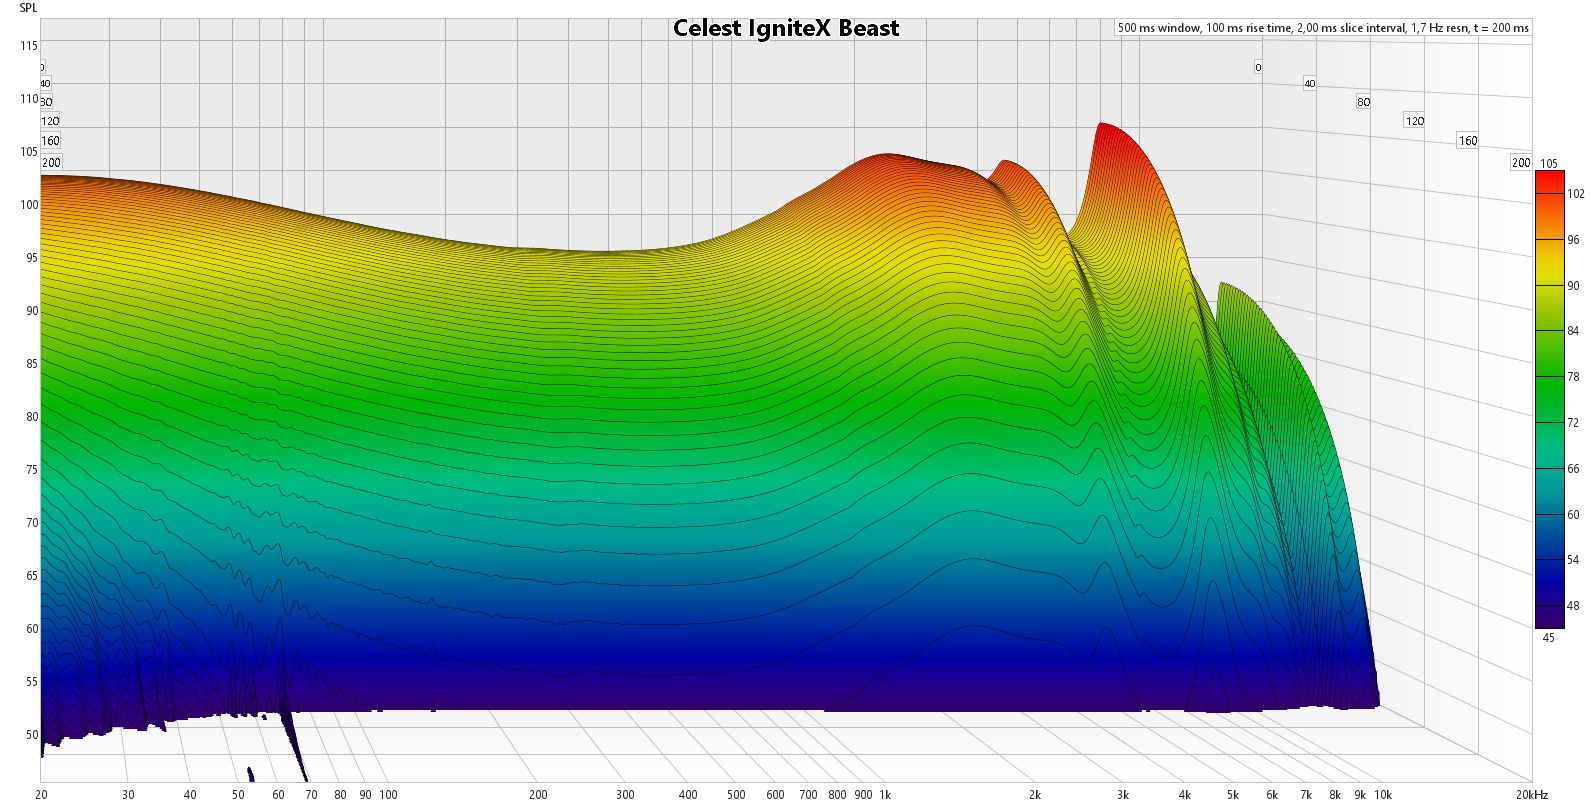
Task: Click 85 on the SPL axis
Action: coord(31,364)
